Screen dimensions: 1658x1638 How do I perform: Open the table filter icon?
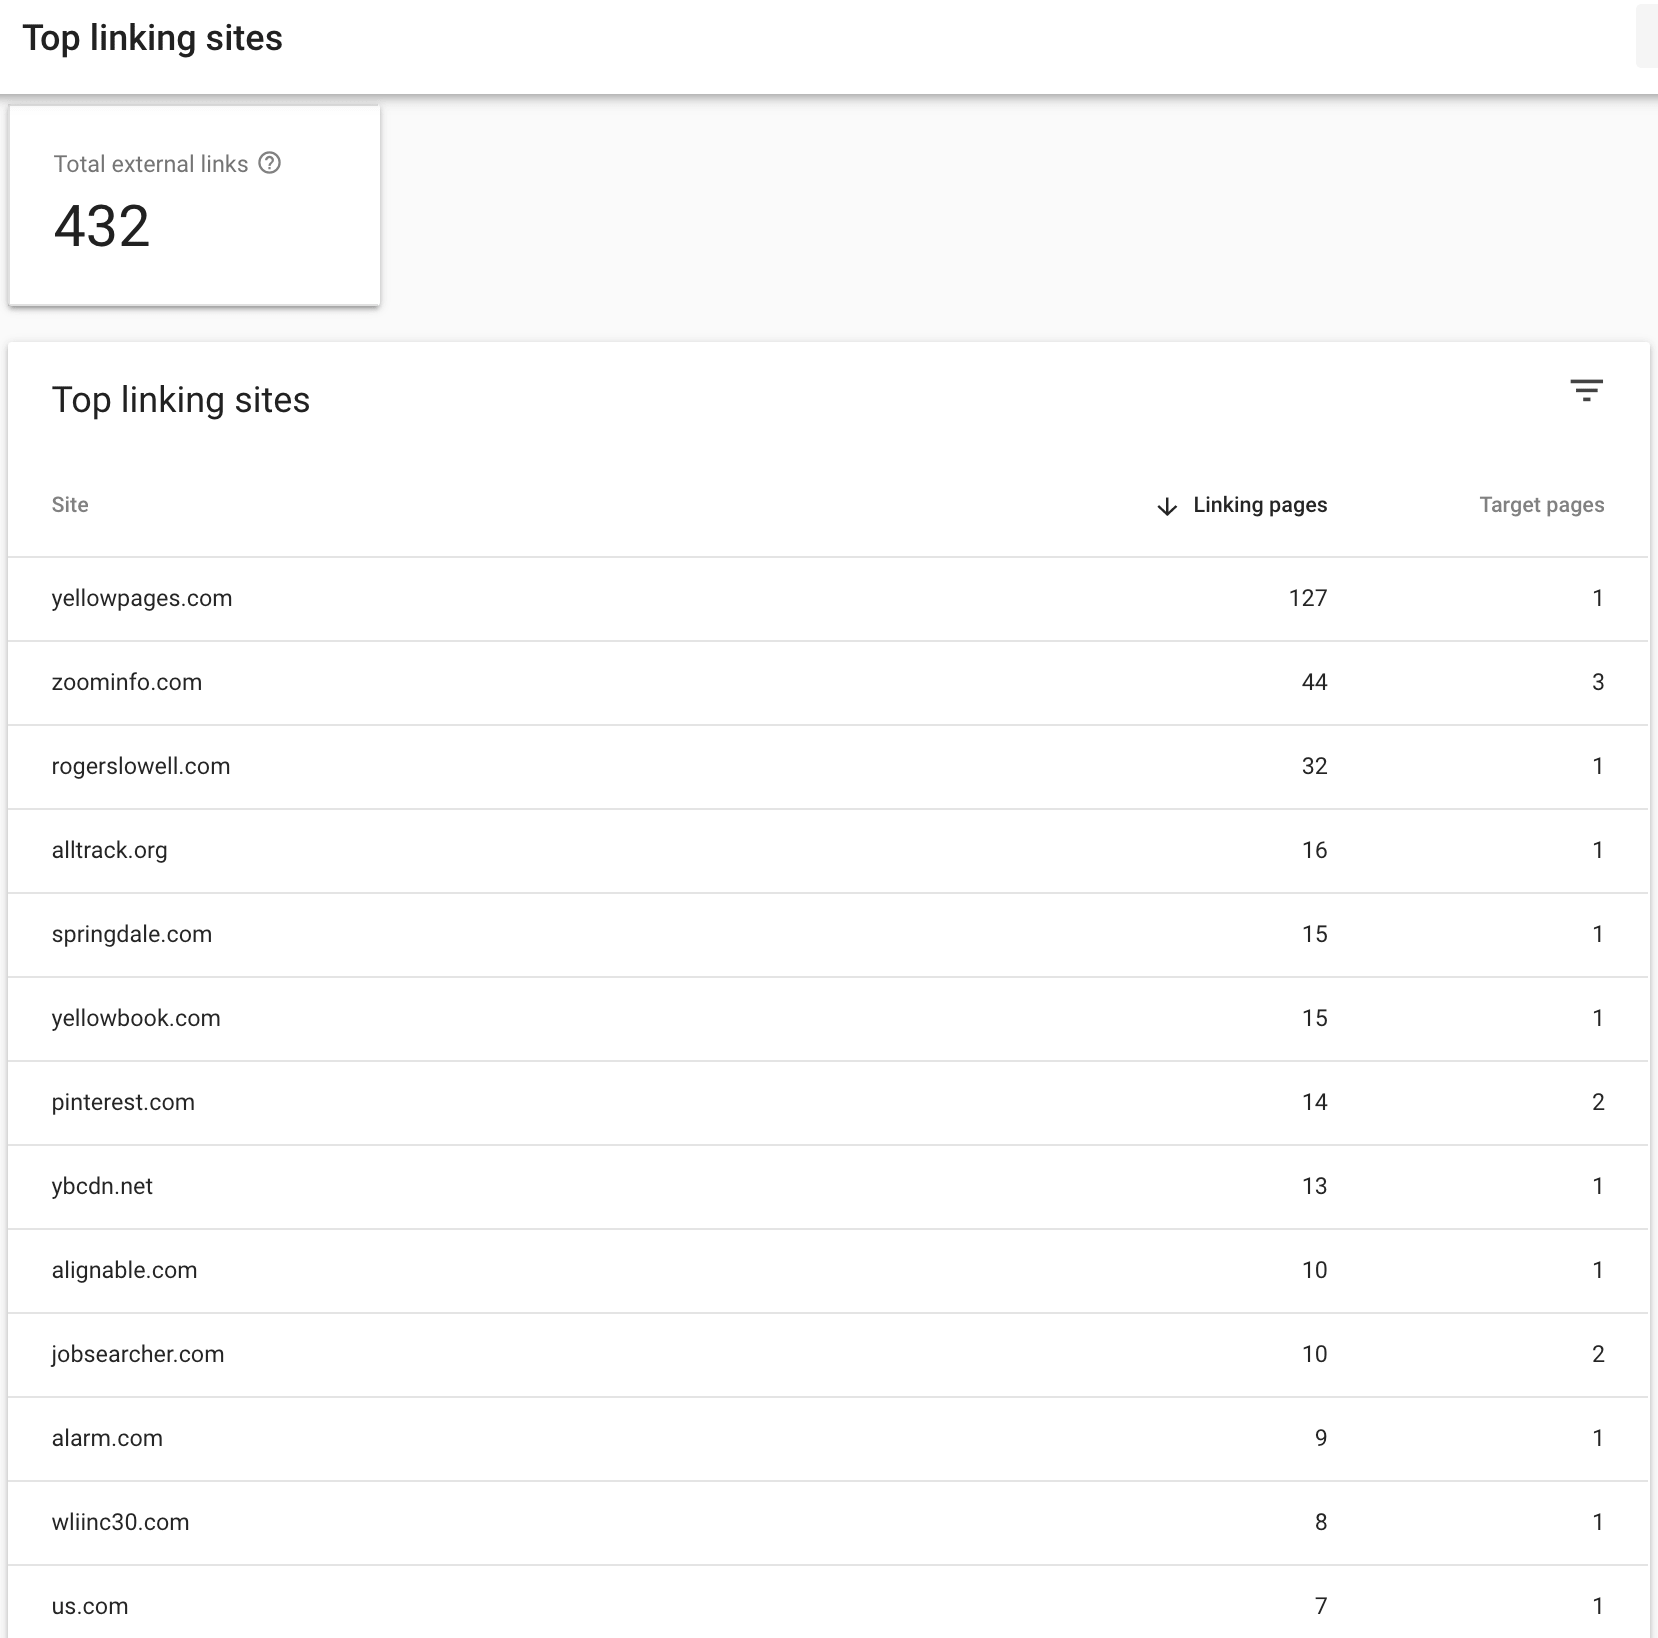(x=1586, y=390)
